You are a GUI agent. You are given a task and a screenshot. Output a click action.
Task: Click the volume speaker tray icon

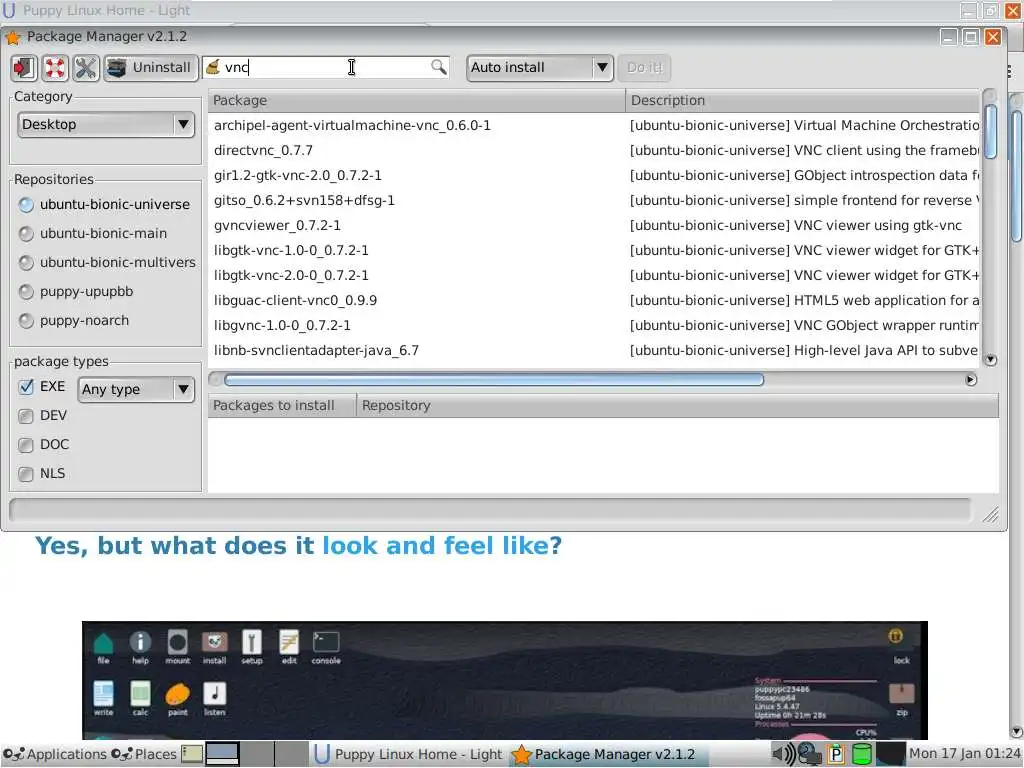783,754
